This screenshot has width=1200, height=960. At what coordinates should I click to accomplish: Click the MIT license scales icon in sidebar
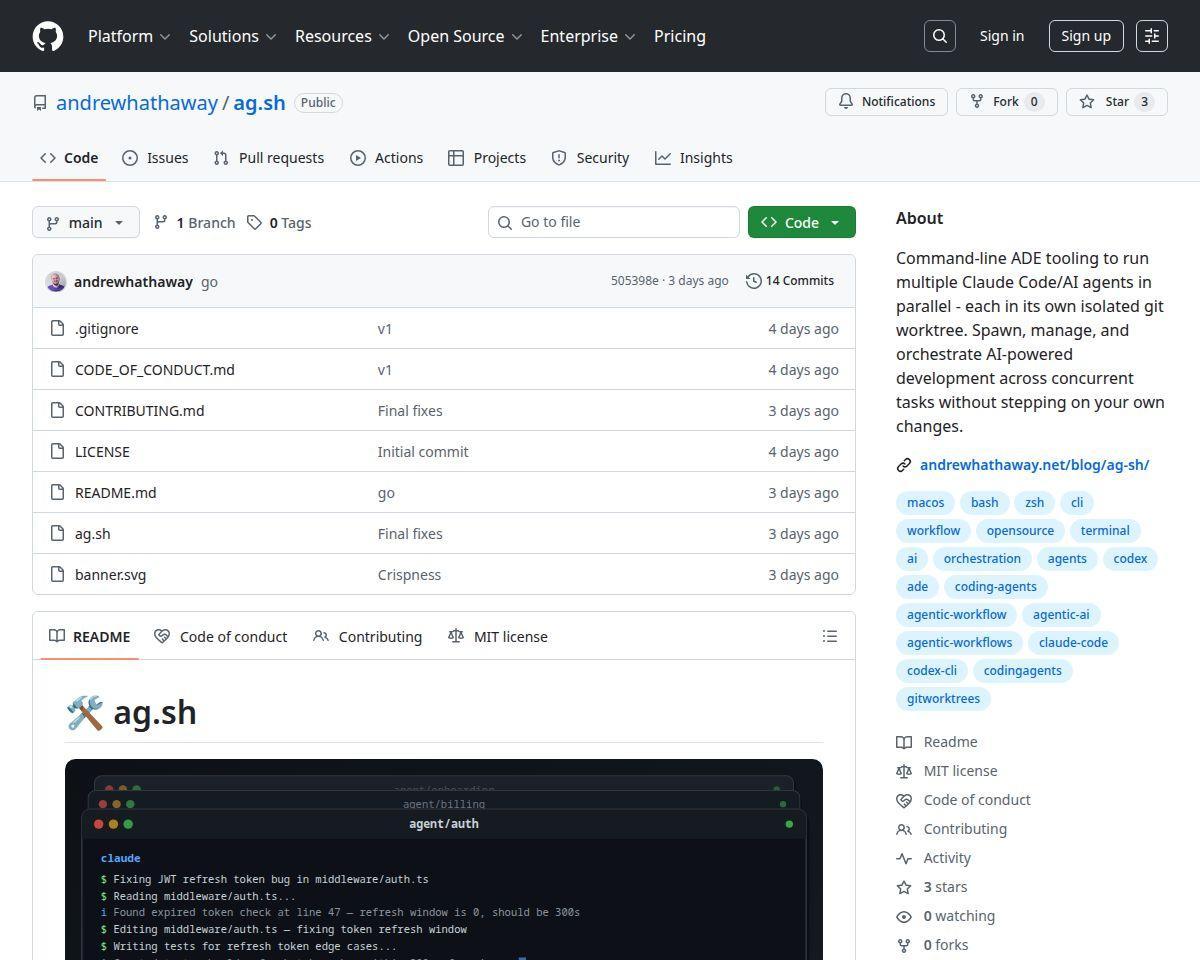point(905,770)
